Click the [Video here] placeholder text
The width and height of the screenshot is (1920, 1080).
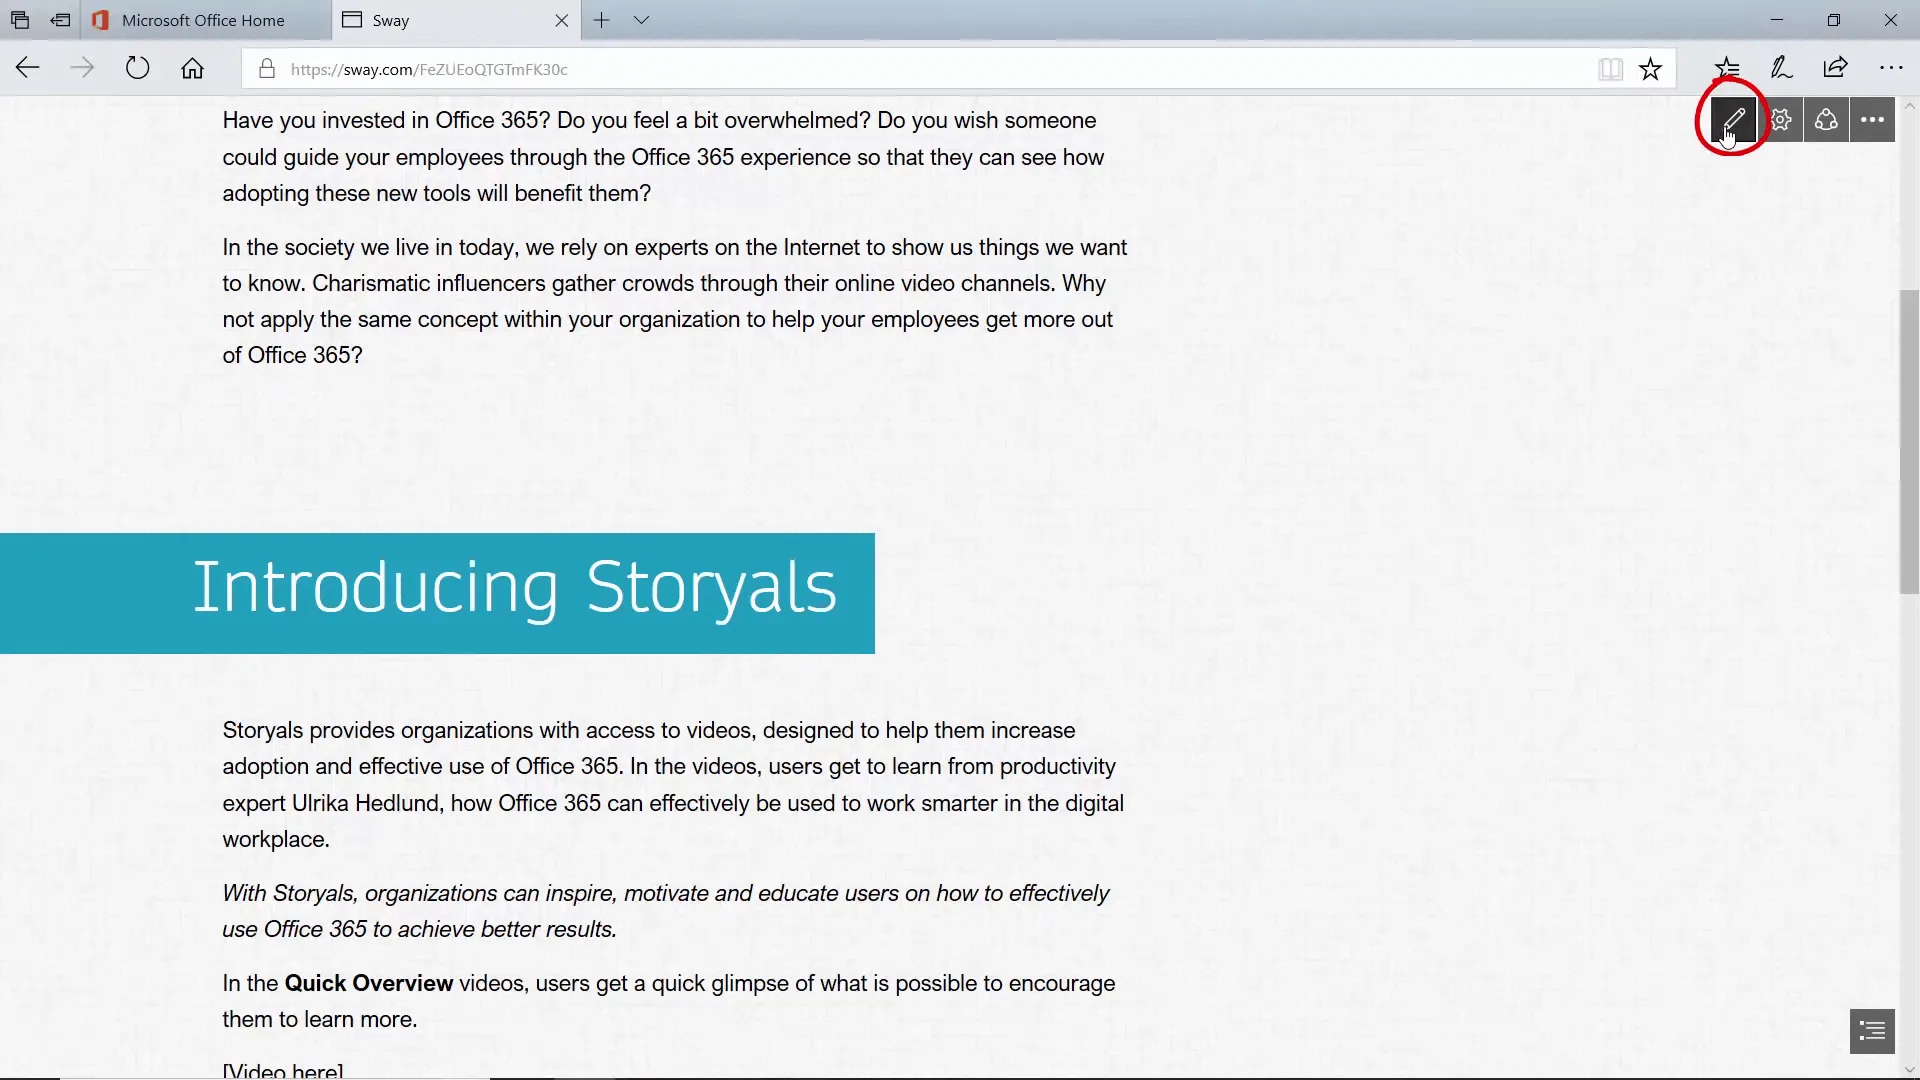coord(283,1070)
